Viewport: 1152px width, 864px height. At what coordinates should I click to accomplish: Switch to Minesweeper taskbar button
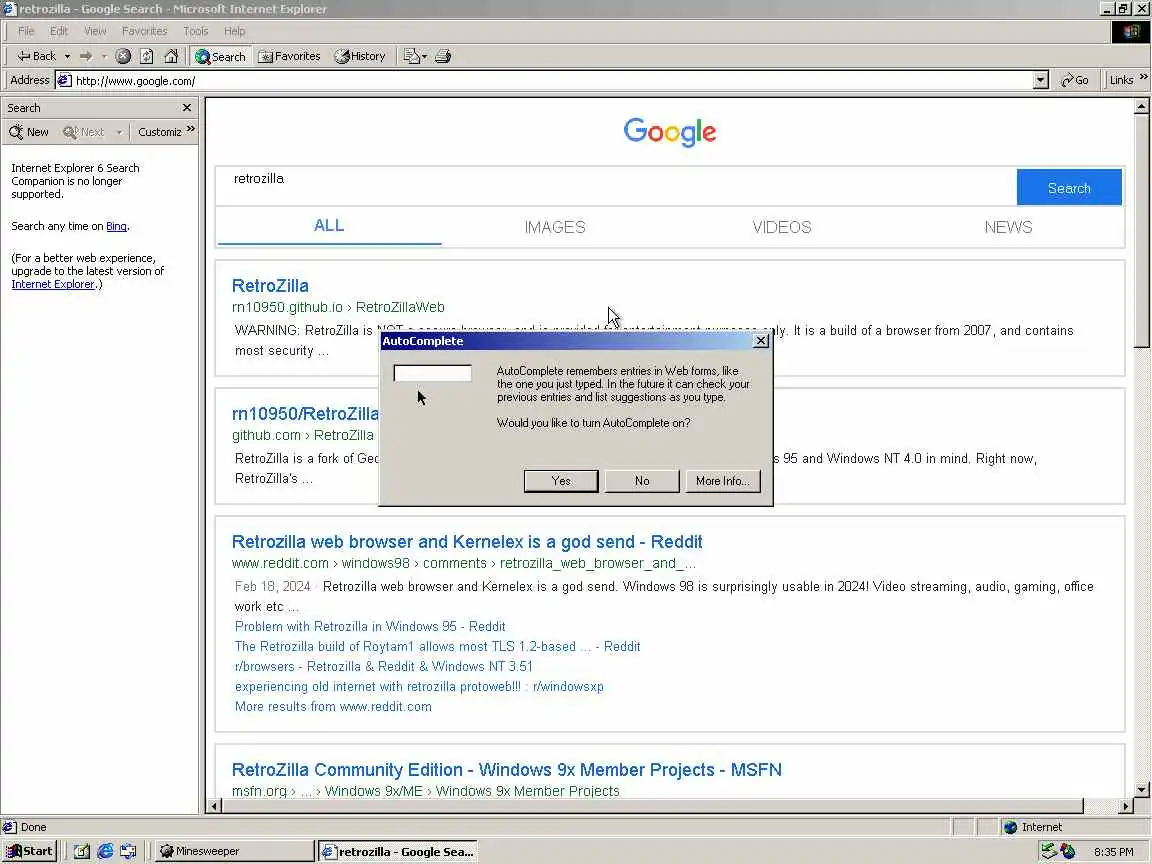236,851
